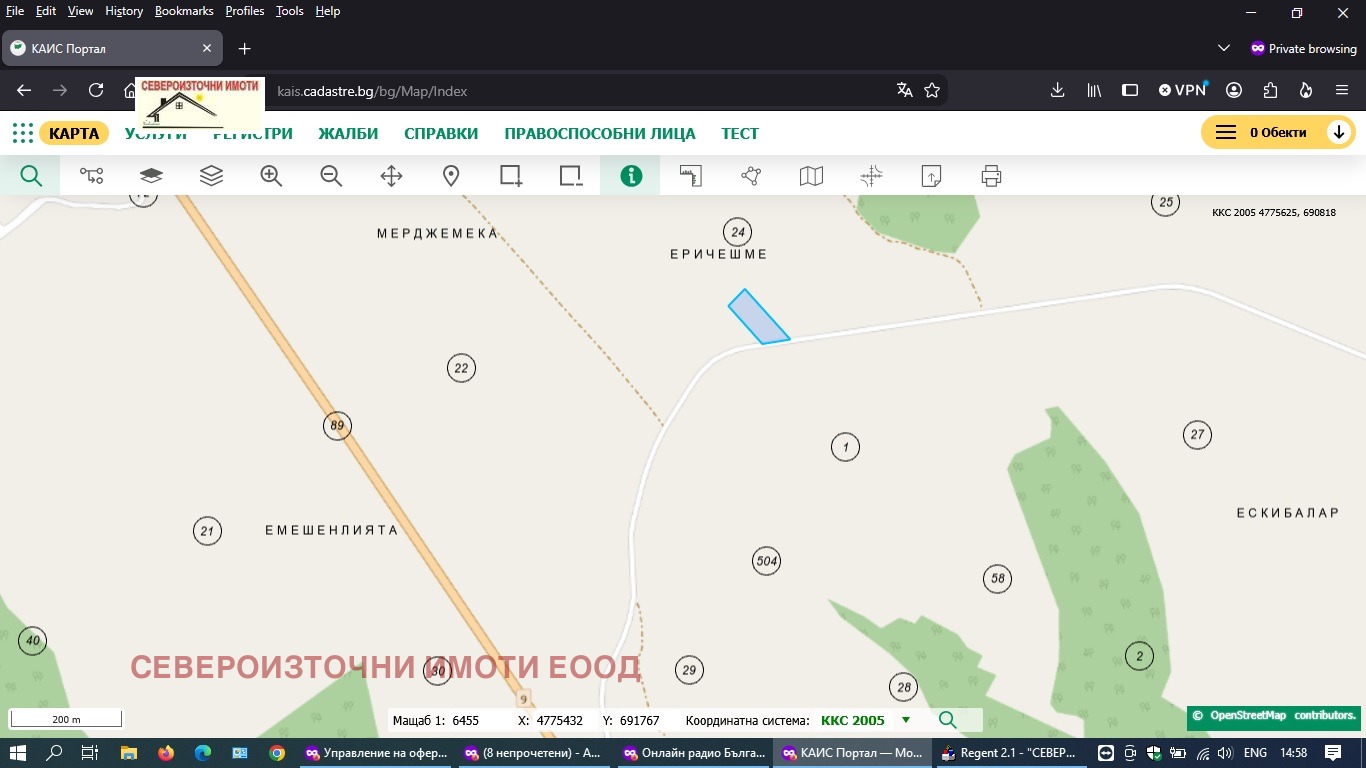Open Firefox hamburger application menu
Image resolution: width=1366 pixels, height=768 pixels.
tap(1342, 90)
